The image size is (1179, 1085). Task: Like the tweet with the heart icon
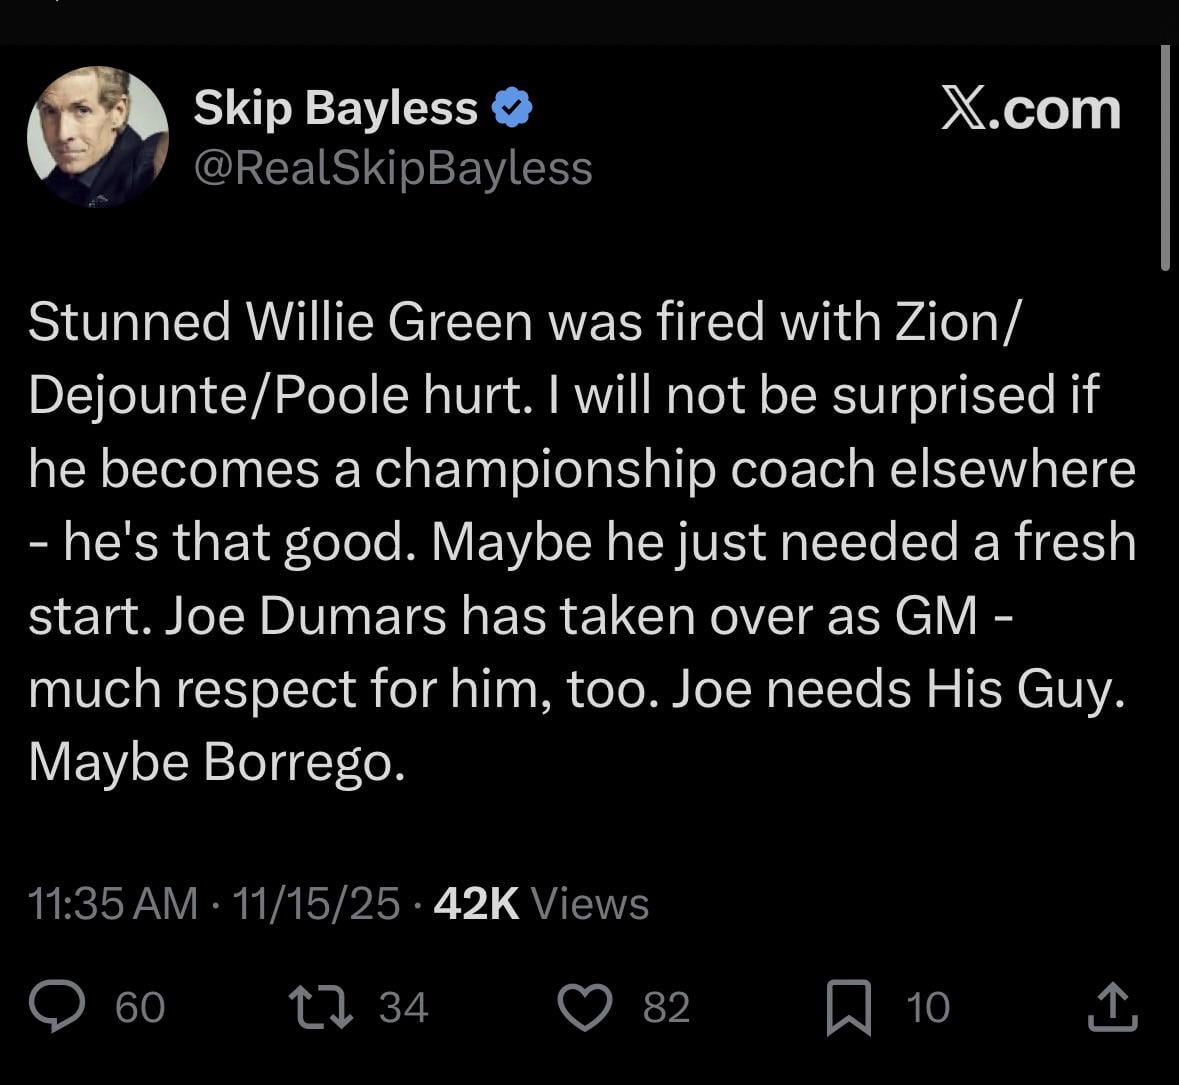583,1006
